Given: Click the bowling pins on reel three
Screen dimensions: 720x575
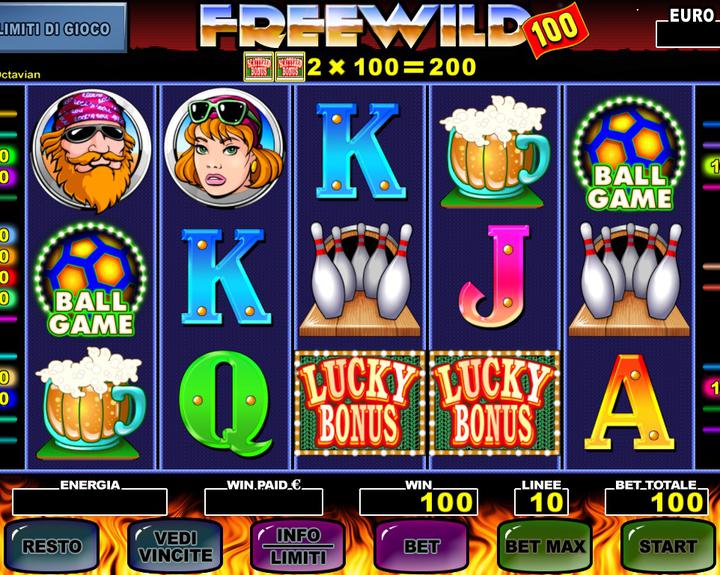Looking at the screenshot, I should (x=360, y=279).
